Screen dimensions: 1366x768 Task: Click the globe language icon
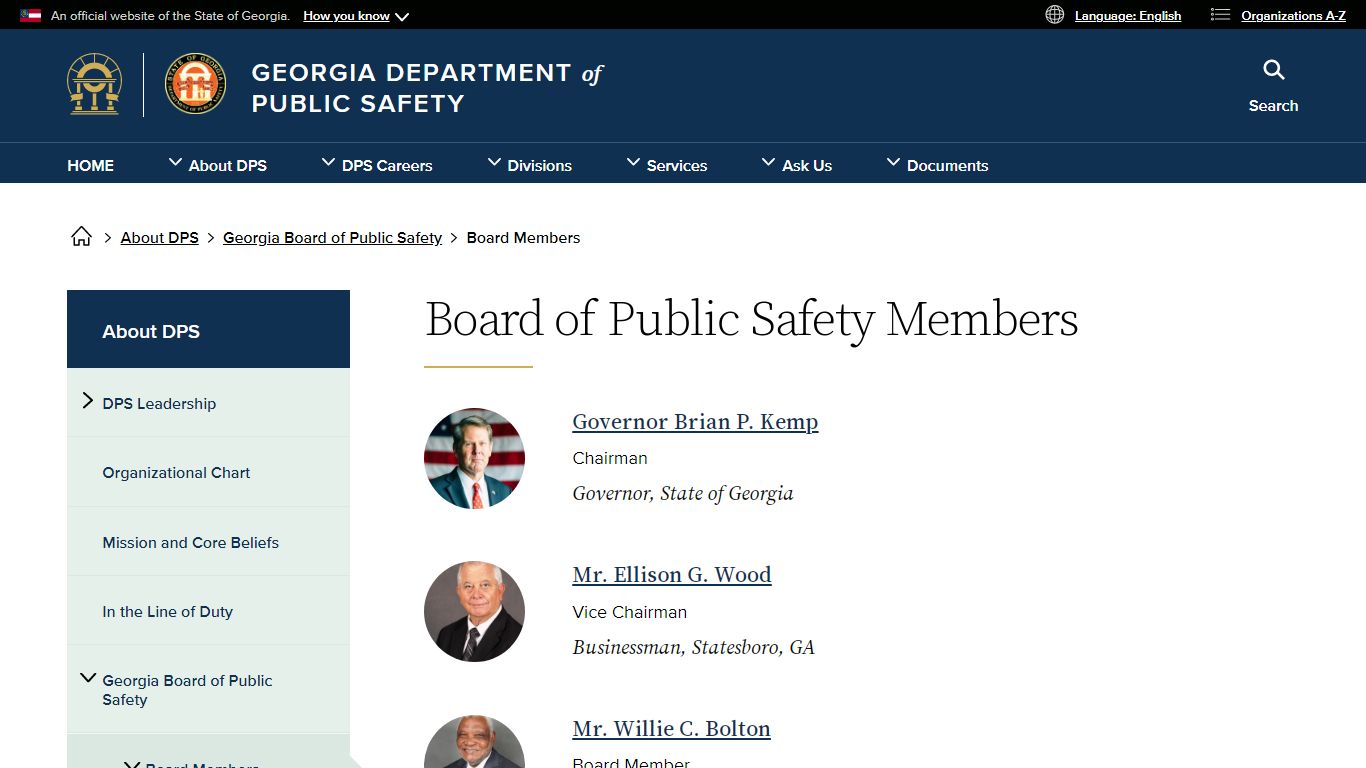click(1054, 14)
